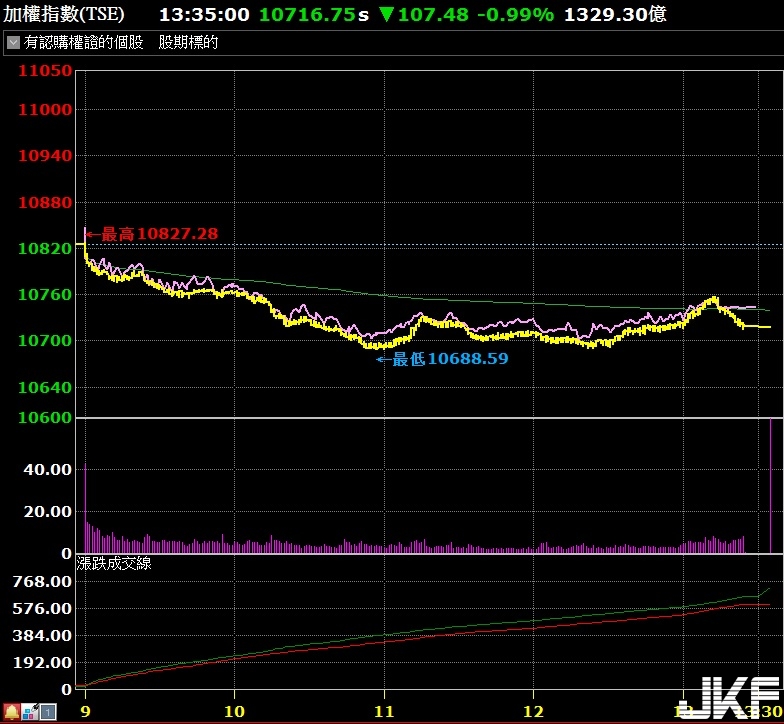Click the 10640 price axis label

tap(45, 388)
